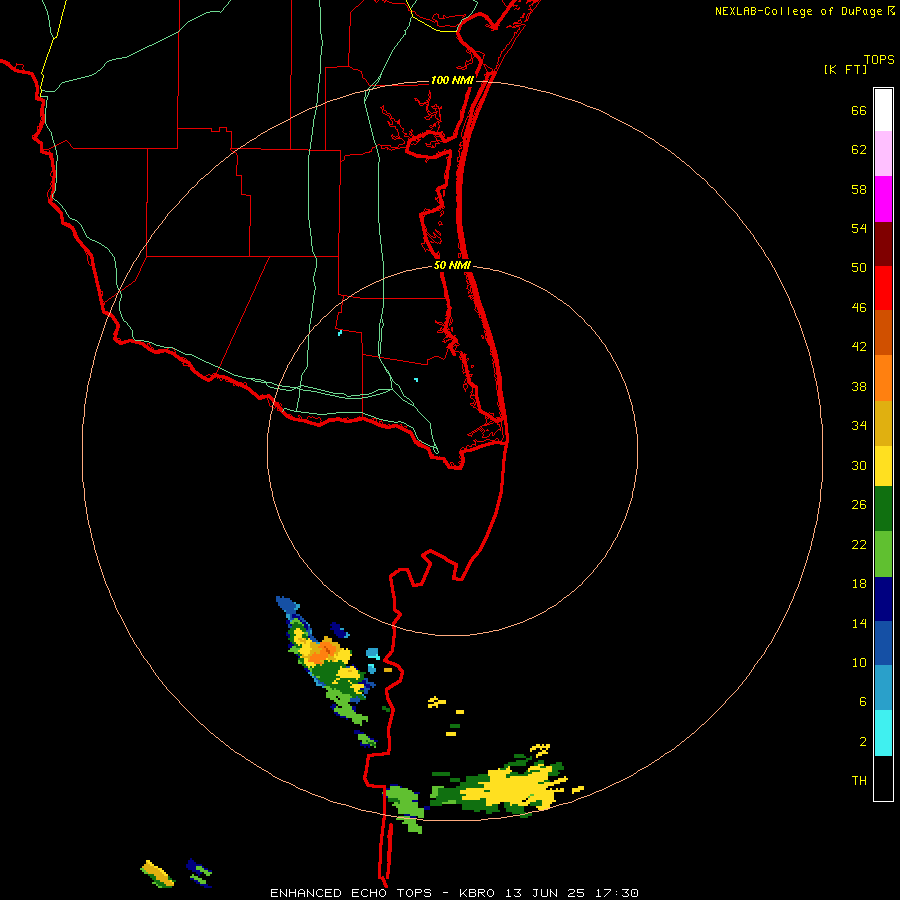
Task: Click the "NEXLAB-College of DuPage" credit text
Action: (798, 11)
